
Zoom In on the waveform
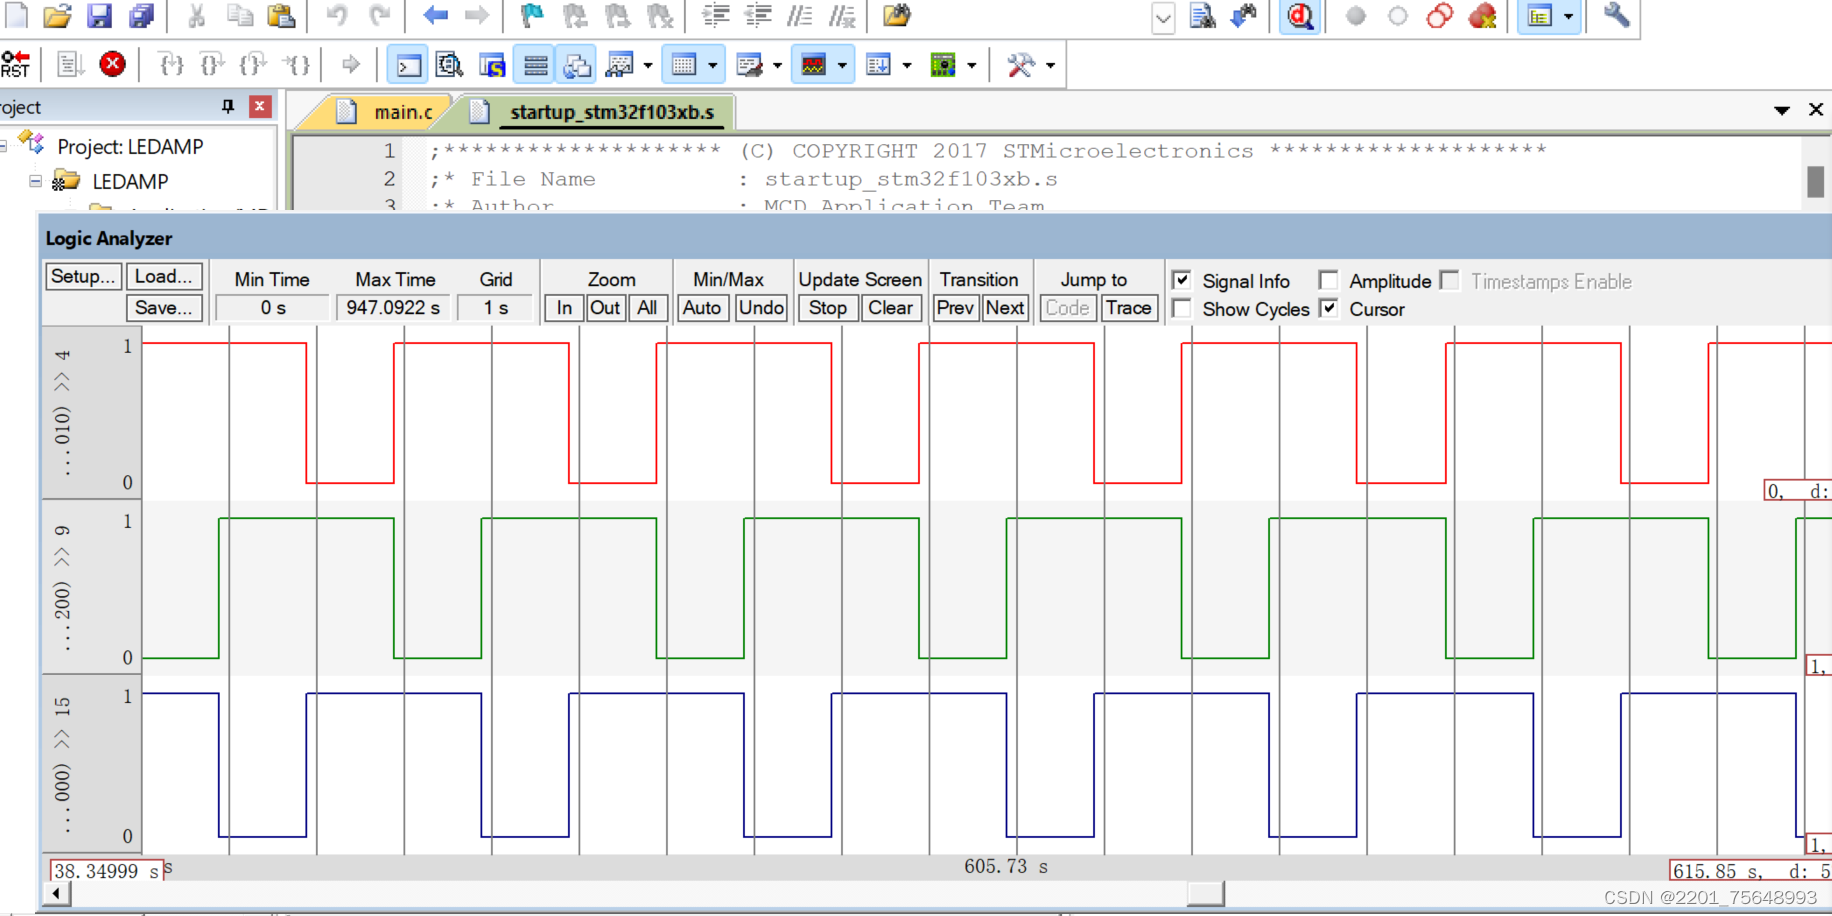coord(564,308)
